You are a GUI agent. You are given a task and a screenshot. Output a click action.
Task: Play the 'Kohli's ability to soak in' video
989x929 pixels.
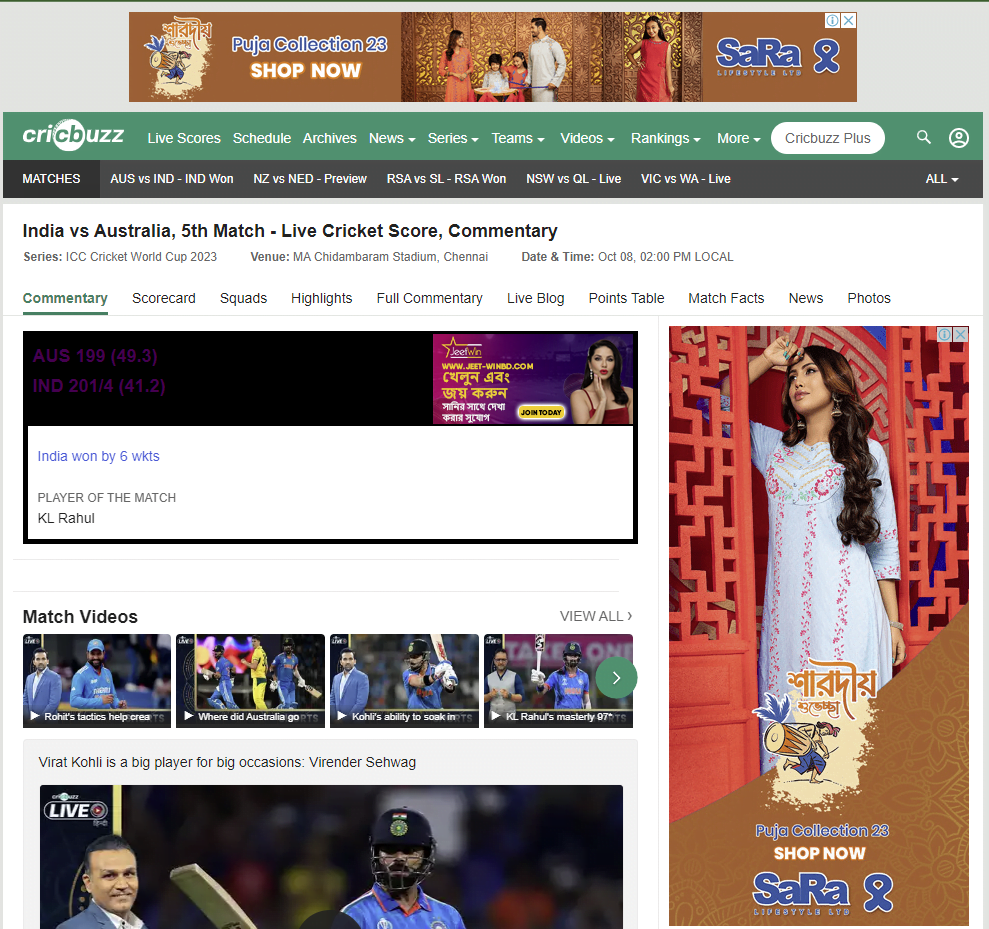click(x=404, y=681)
